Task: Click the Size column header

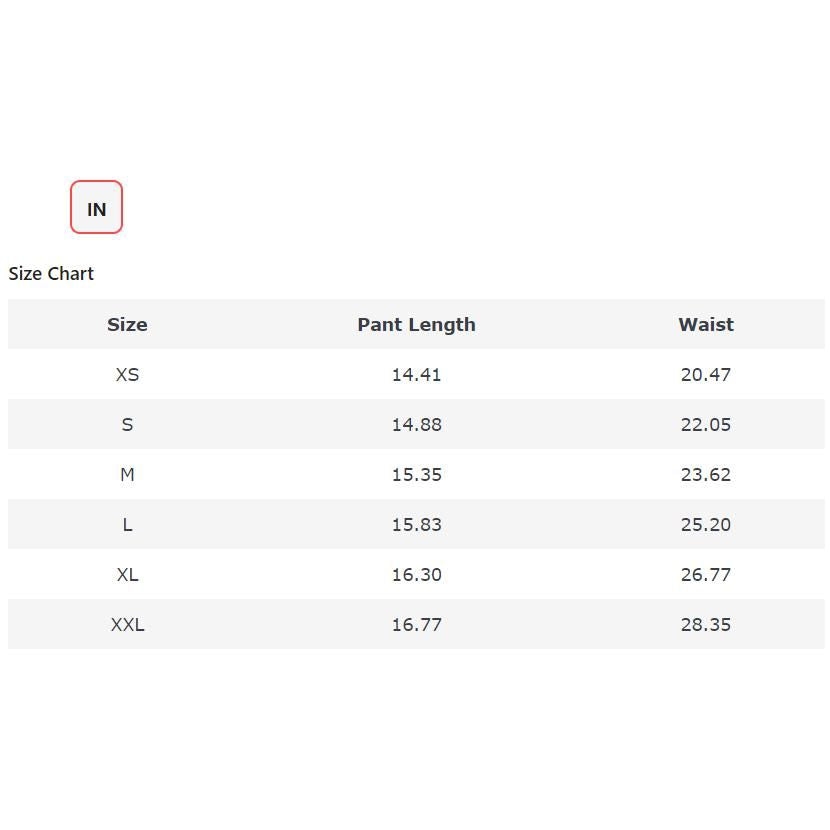Action: coord(127,325)
